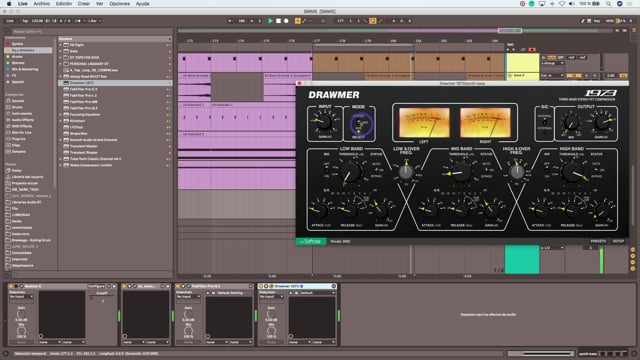The width and height of the screenshot is (640, 360).
Task: Open the Drawmer Default preset dropdown
Action: click(317, 293)
